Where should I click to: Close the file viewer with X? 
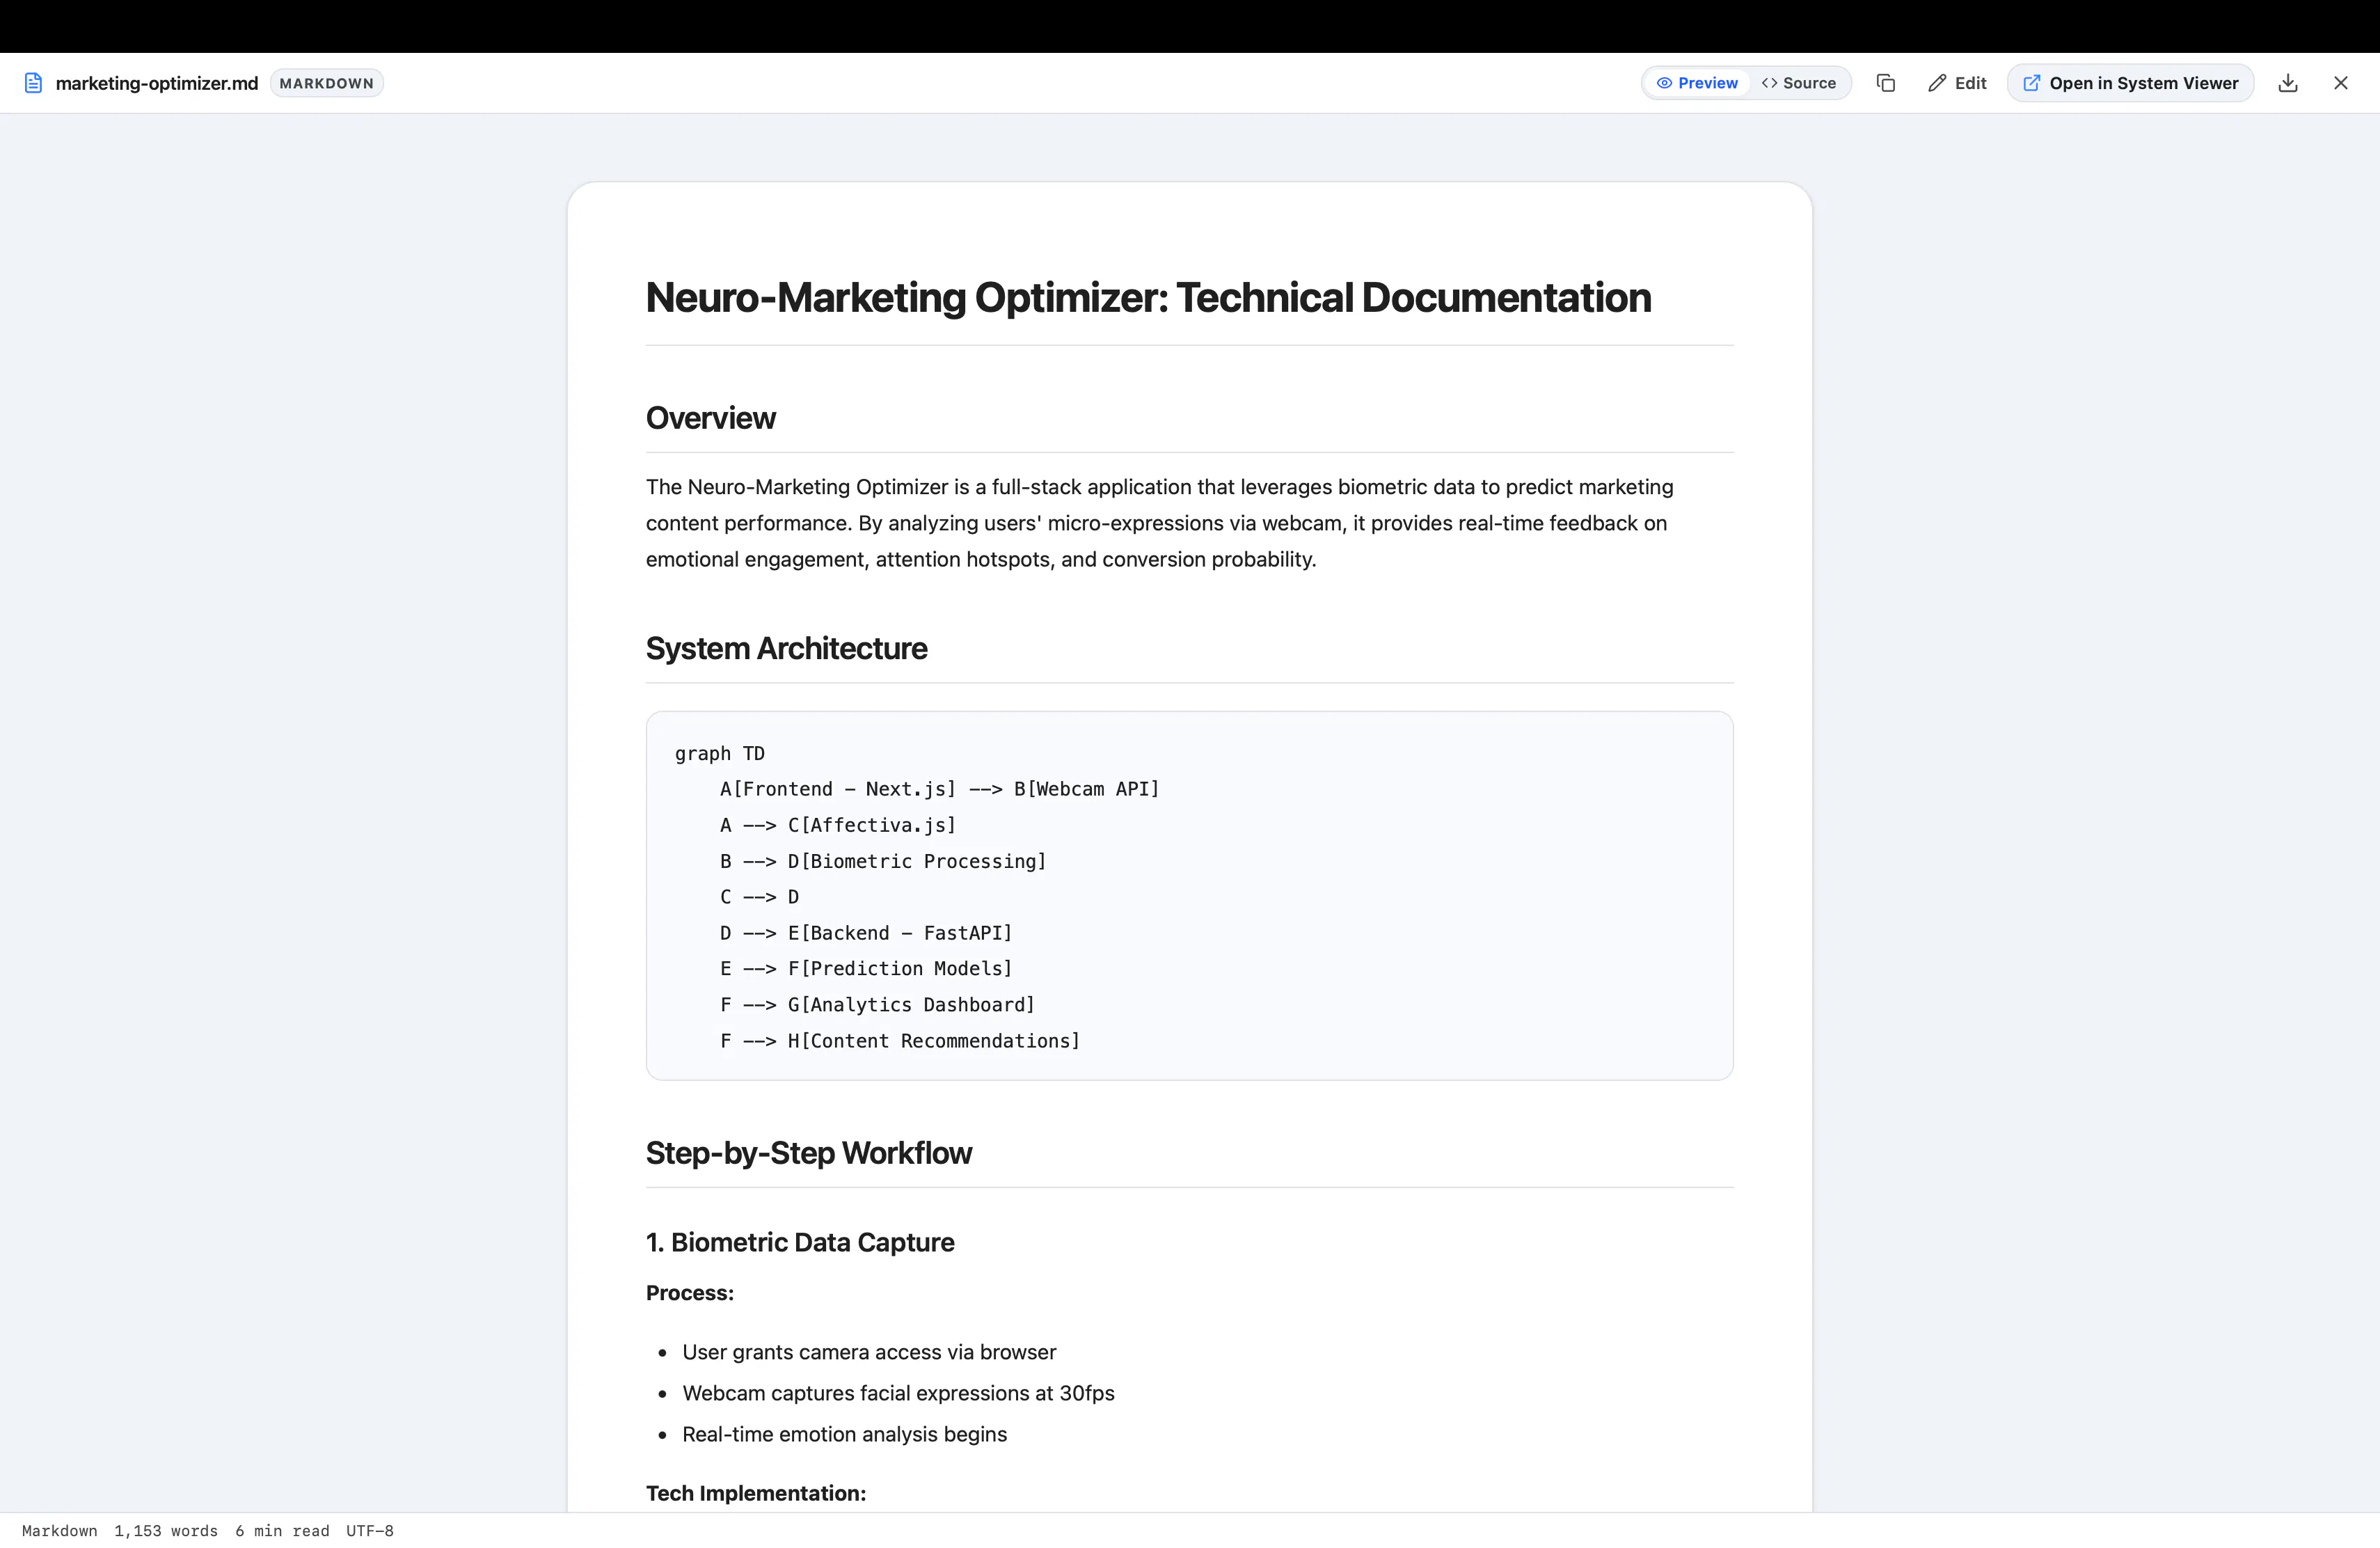[2341, 83]
